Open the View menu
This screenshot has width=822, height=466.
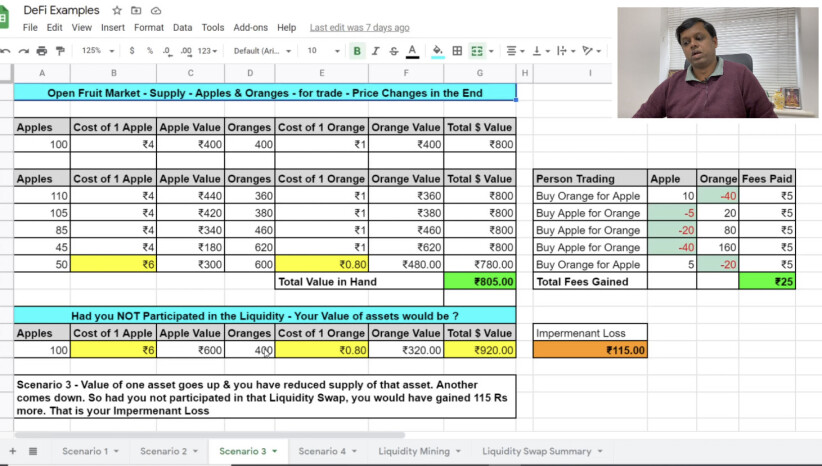pyautogui.click(x=82, y=27)
